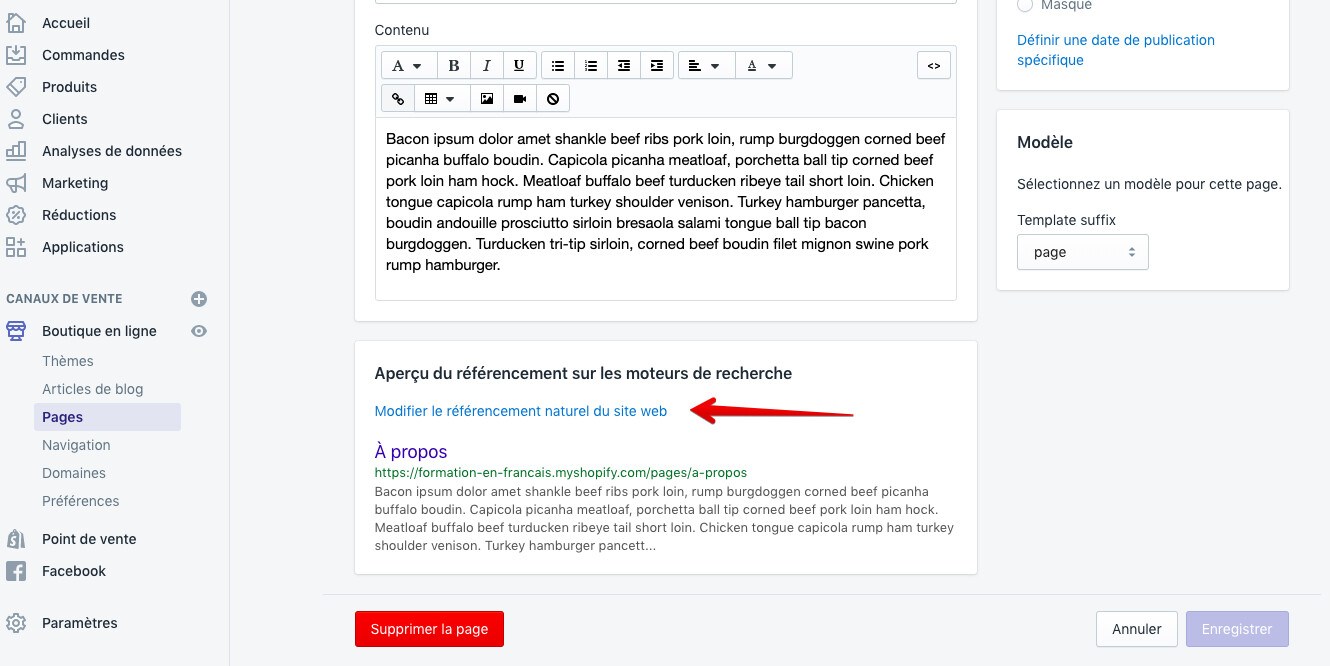Select the Pages submenu item
The image size is (1330, 666).
[107, 417]
